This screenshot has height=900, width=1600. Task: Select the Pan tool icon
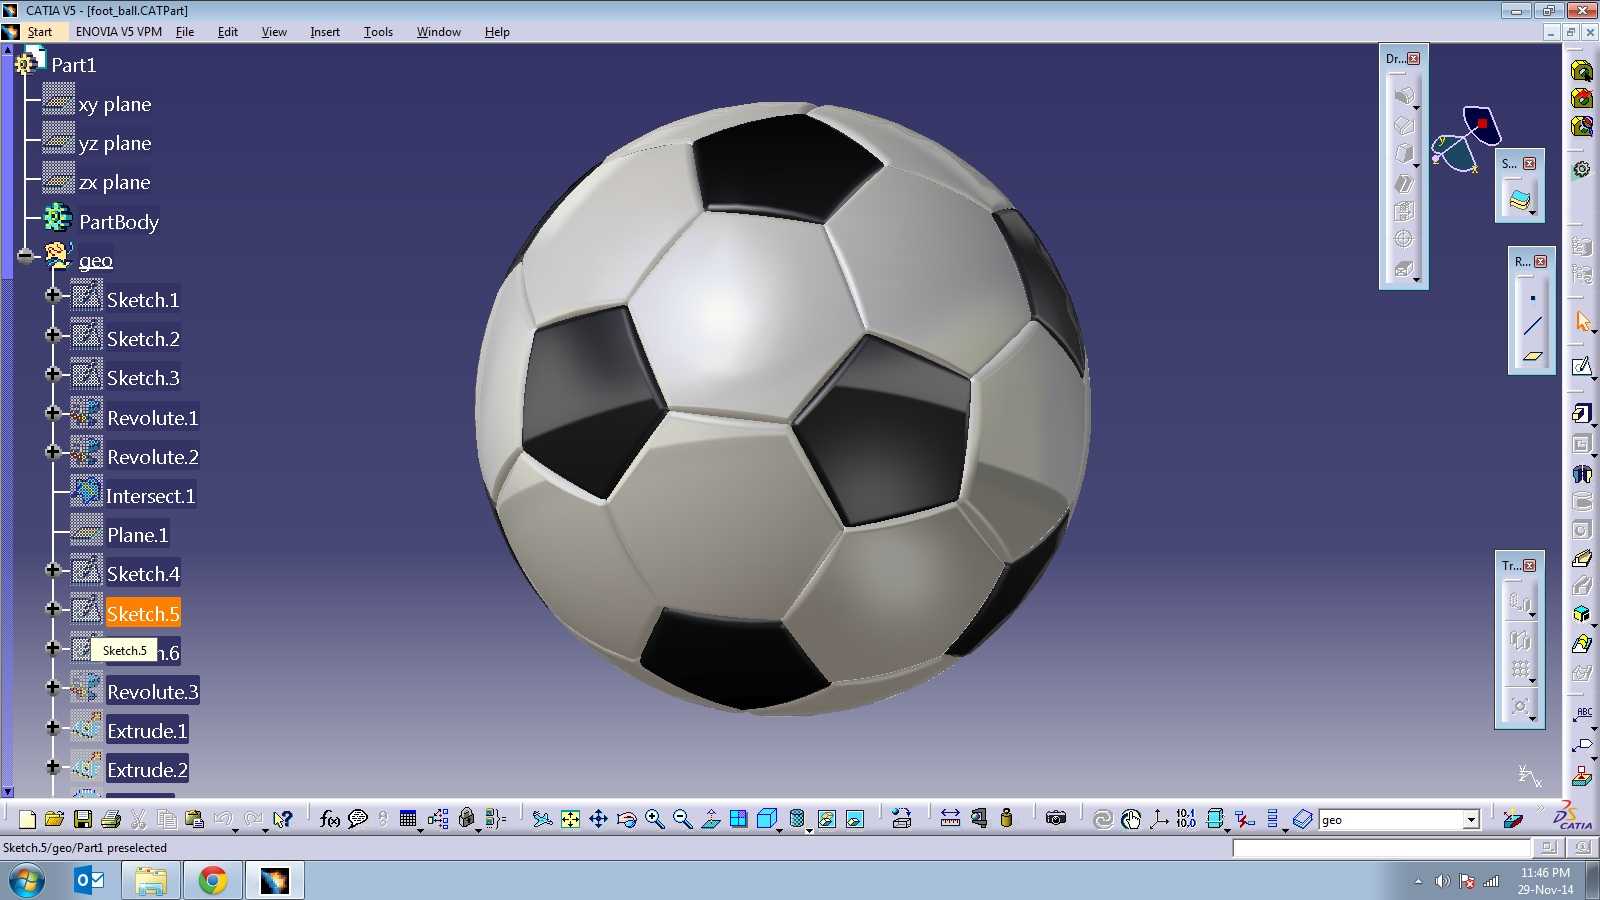tap(598, 819)
